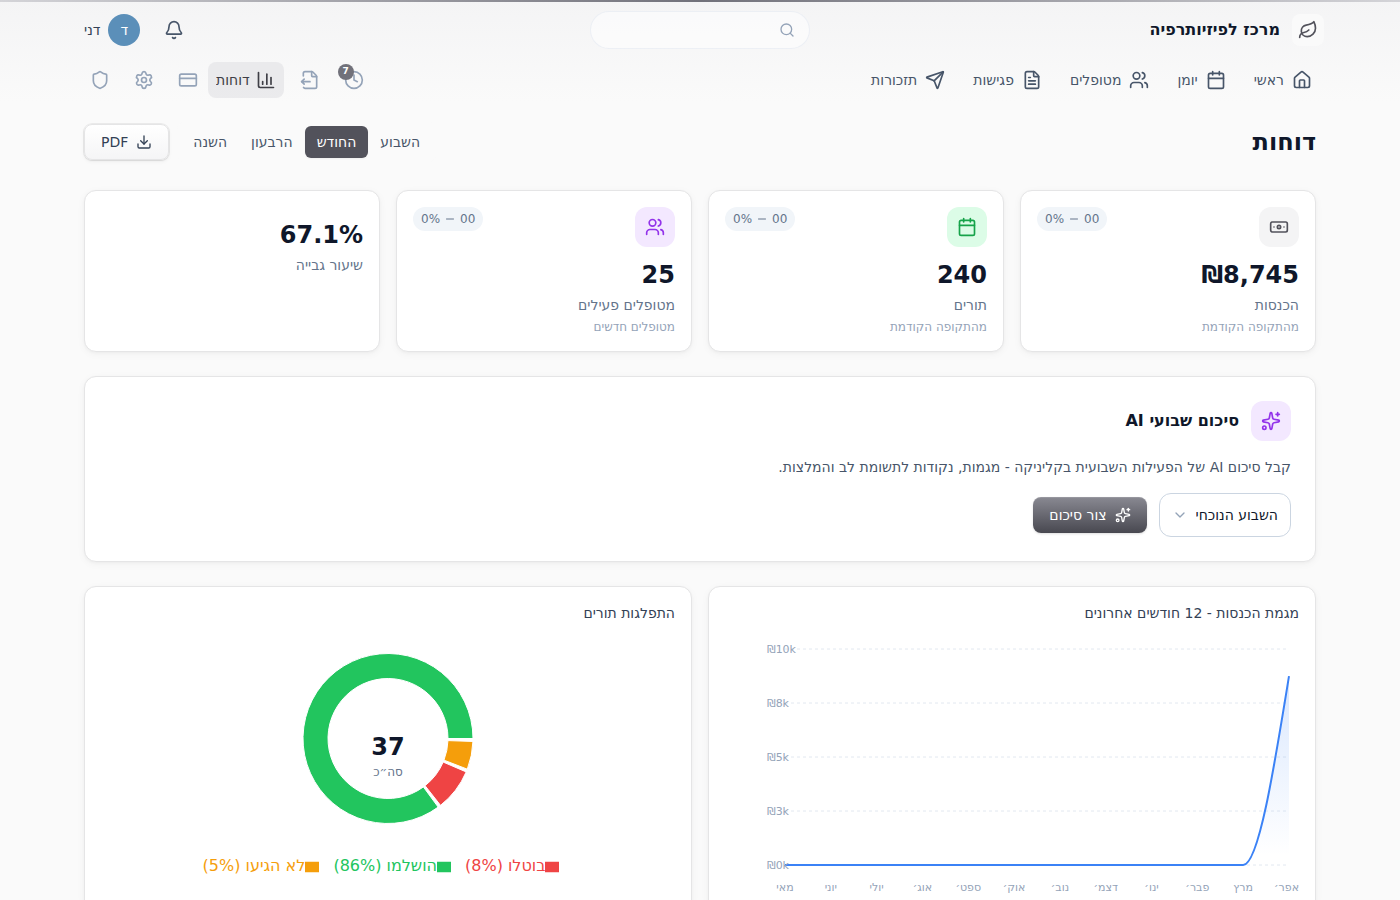The width and height of the screenshot is (1400, 900).
Task: Select the השבוע period filter
Action: (400, 142)
